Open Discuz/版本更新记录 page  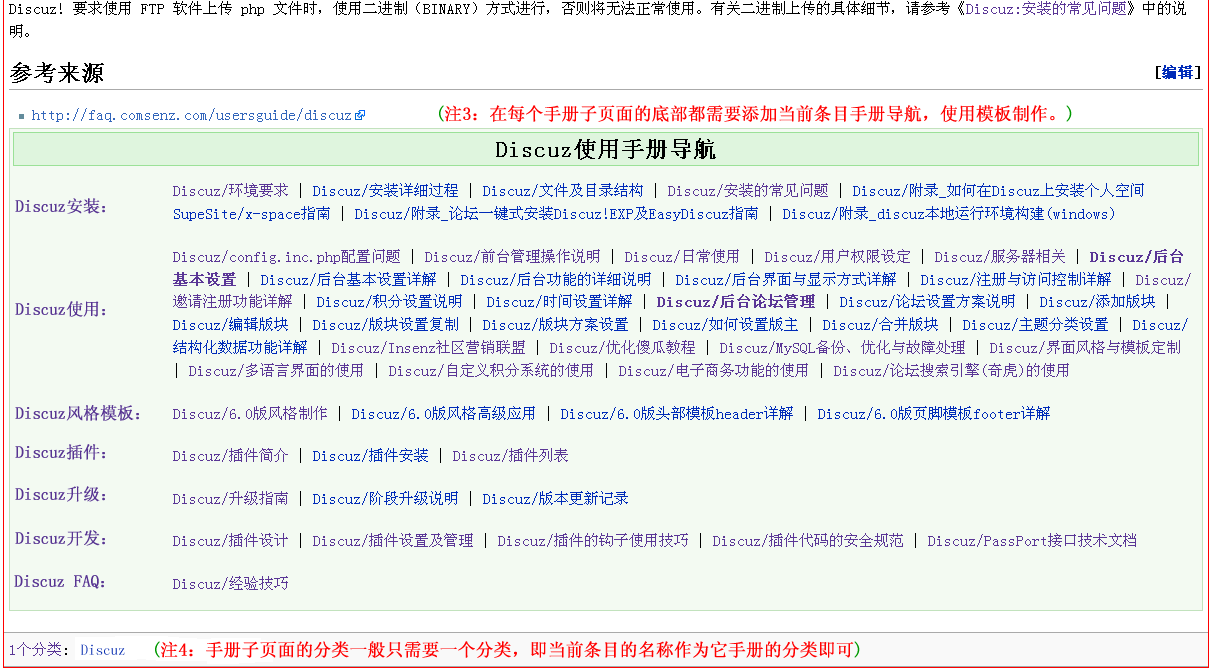pos(555,498)
